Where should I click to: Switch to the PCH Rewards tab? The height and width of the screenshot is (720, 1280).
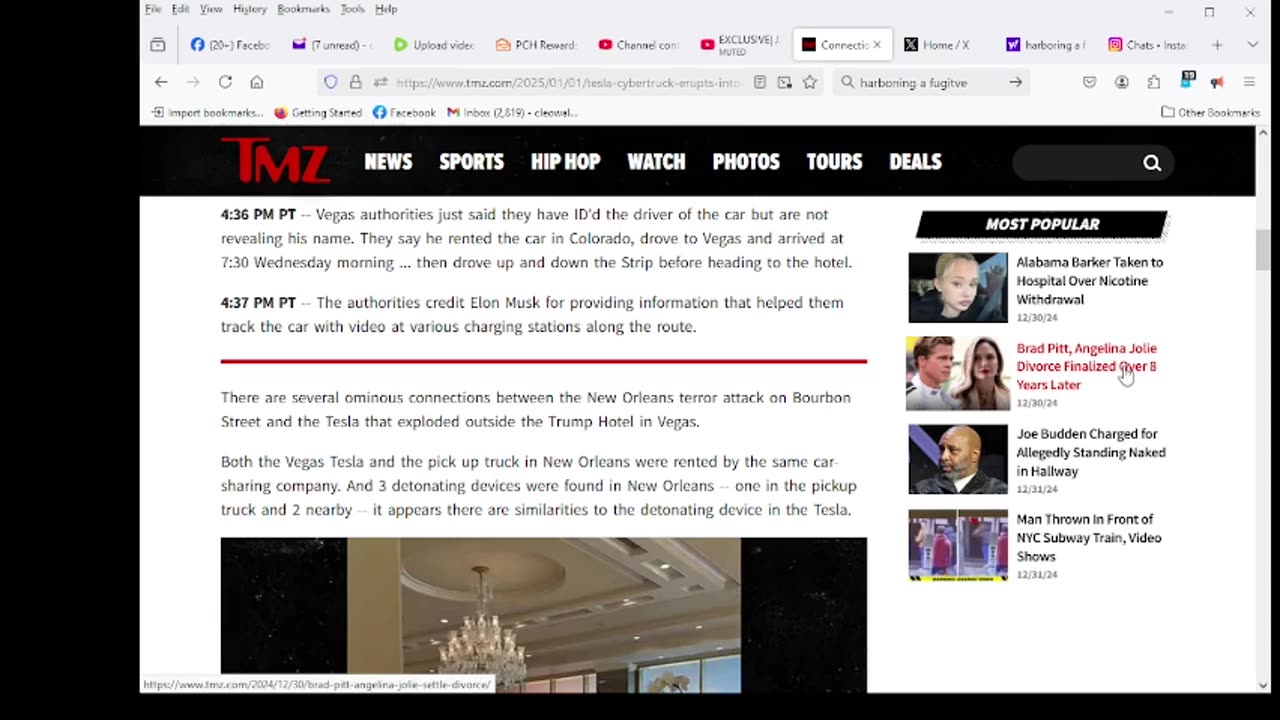pos(536,45)
